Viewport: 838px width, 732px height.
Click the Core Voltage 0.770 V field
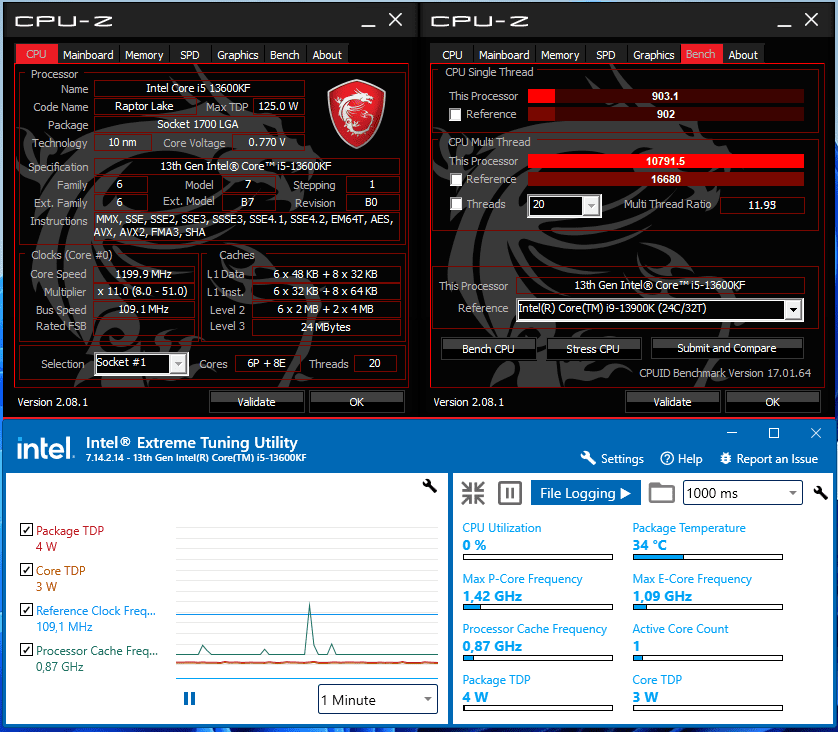pos(268,143)
